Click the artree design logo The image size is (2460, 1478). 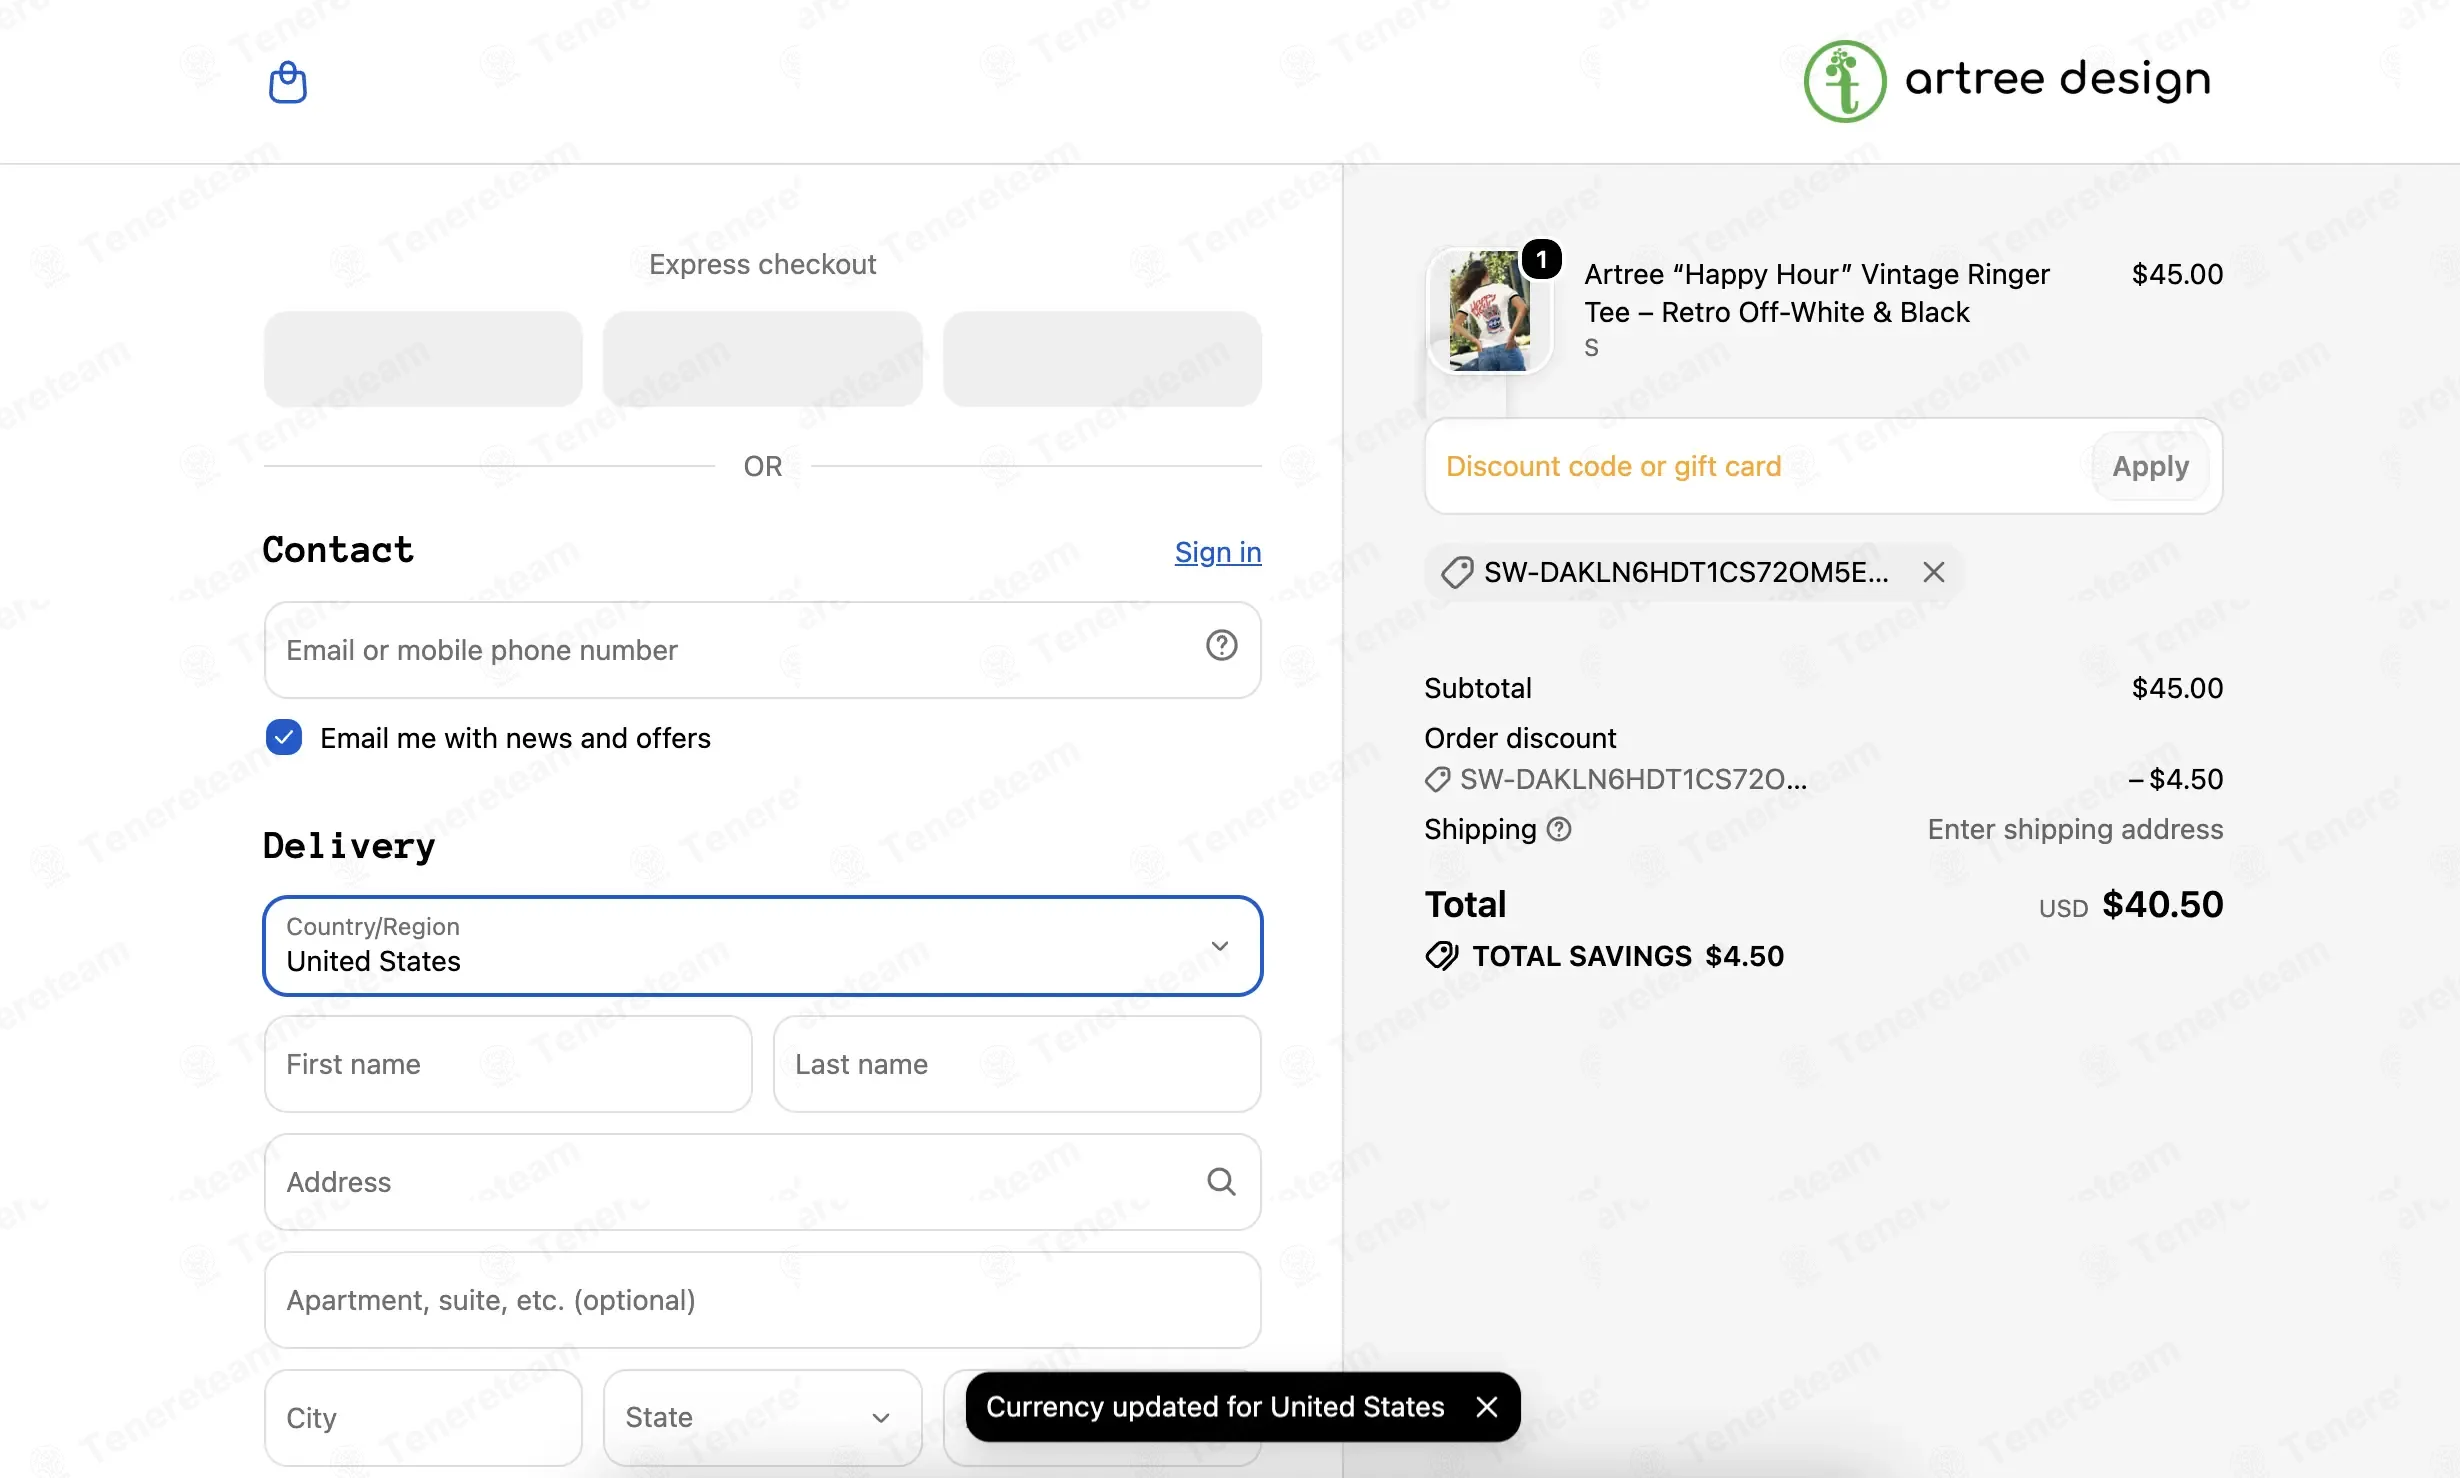click(2007, 81)
